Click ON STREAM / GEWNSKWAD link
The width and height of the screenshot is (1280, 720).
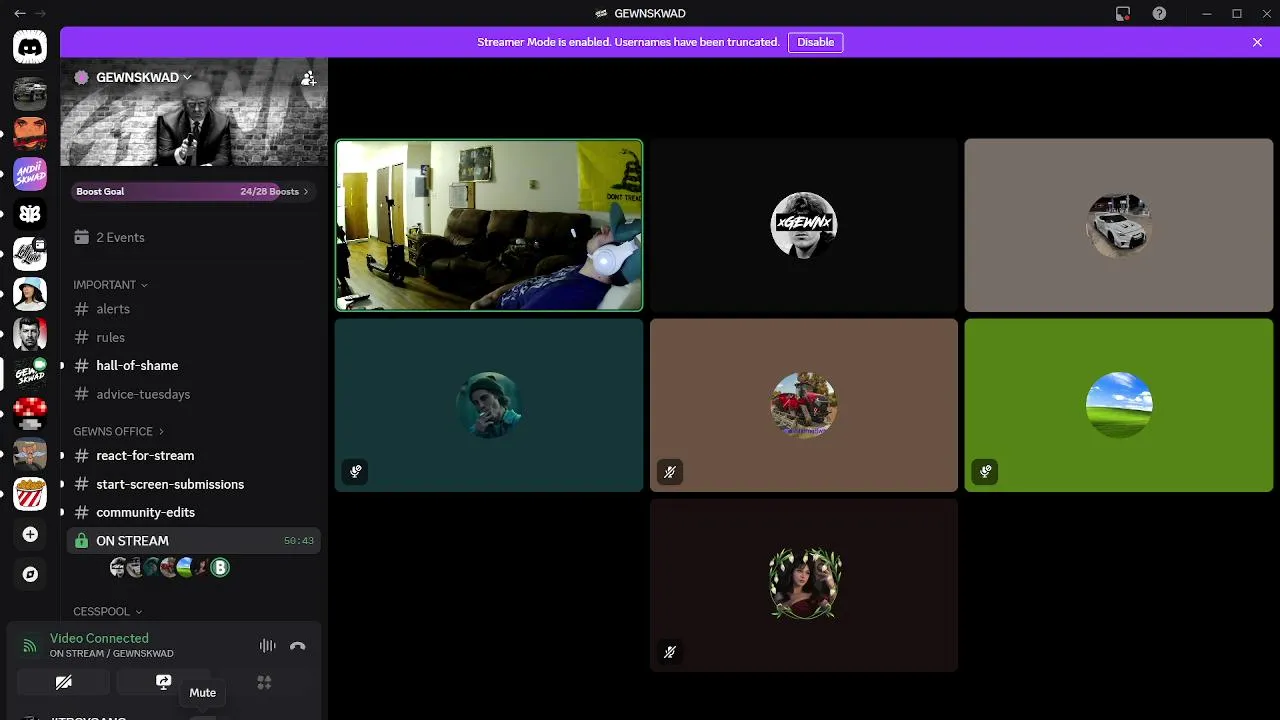click(x=112, y=654)
